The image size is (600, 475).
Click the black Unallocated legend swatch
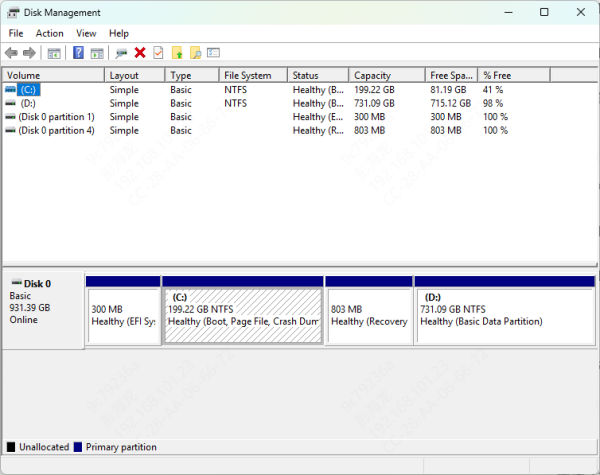(x=11, y=447)
